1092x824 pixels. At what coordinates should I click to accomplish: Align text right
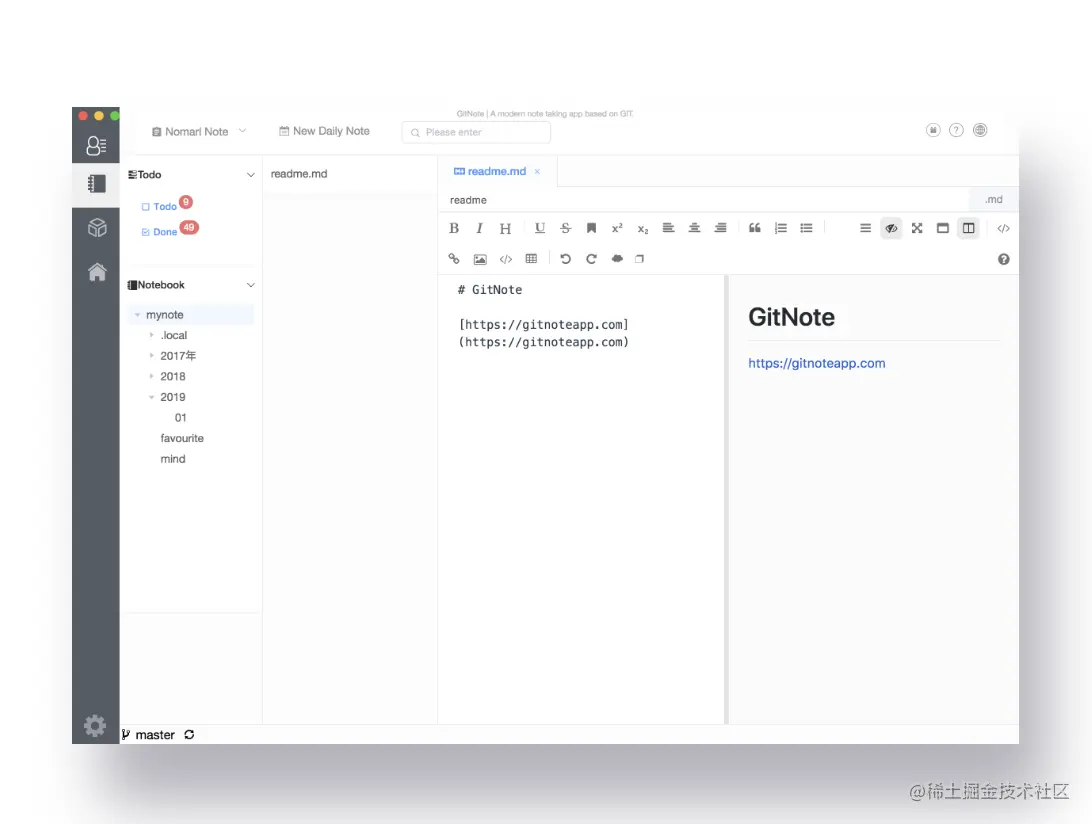[x=721, y=228]
